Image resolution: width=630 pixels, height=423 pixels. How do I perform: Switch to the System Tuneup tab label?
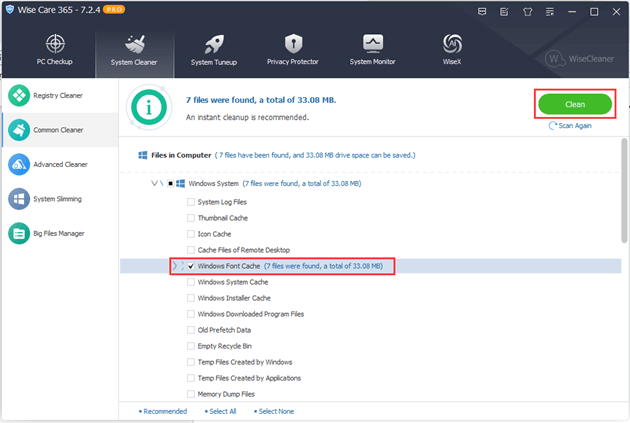214,62
